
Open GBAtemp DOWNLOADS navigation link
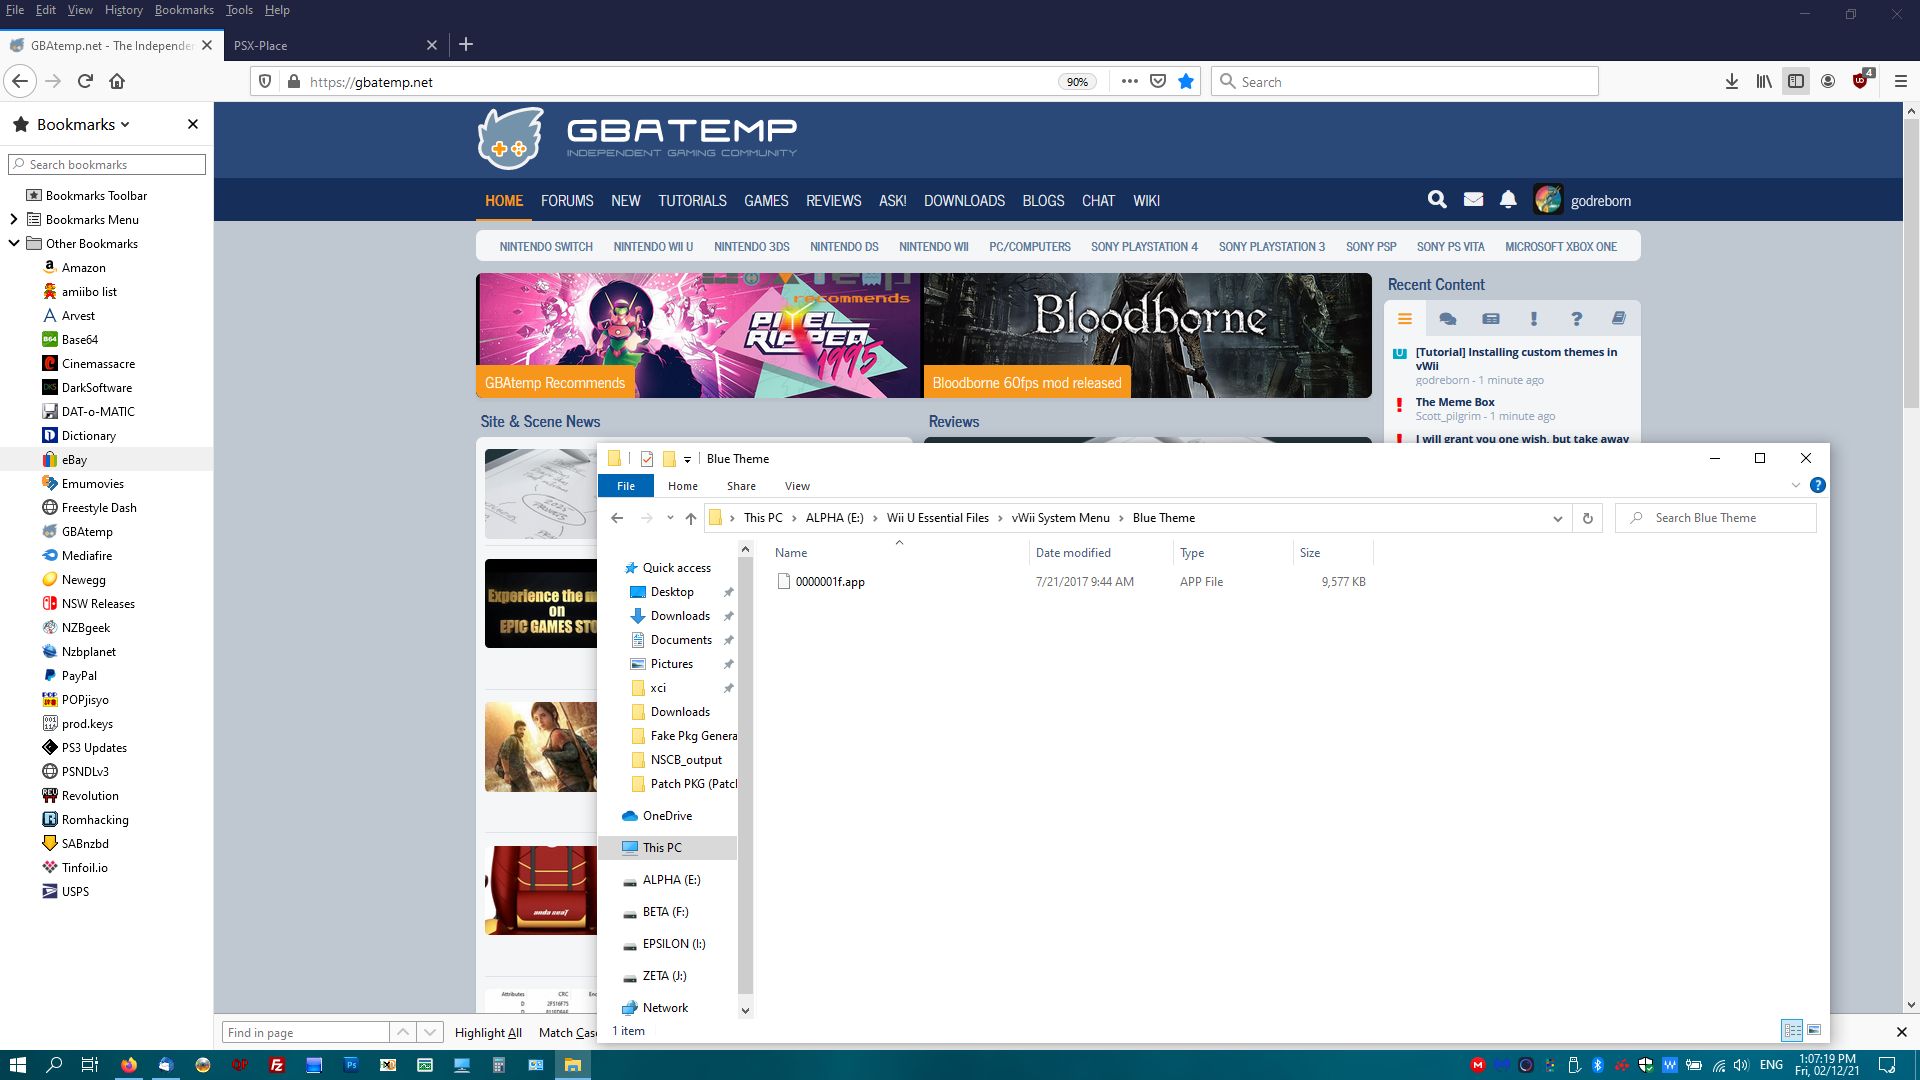(964, 201)
